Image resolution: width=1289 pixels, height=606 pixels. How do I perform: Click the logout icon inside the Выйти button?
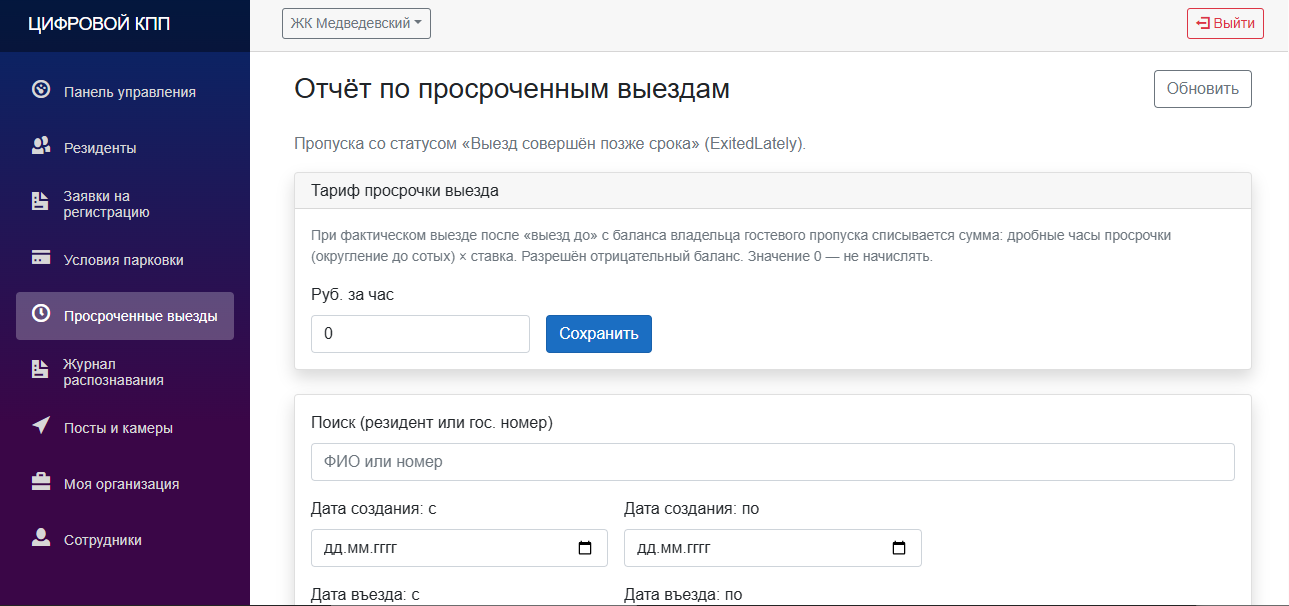point(1201,23)
